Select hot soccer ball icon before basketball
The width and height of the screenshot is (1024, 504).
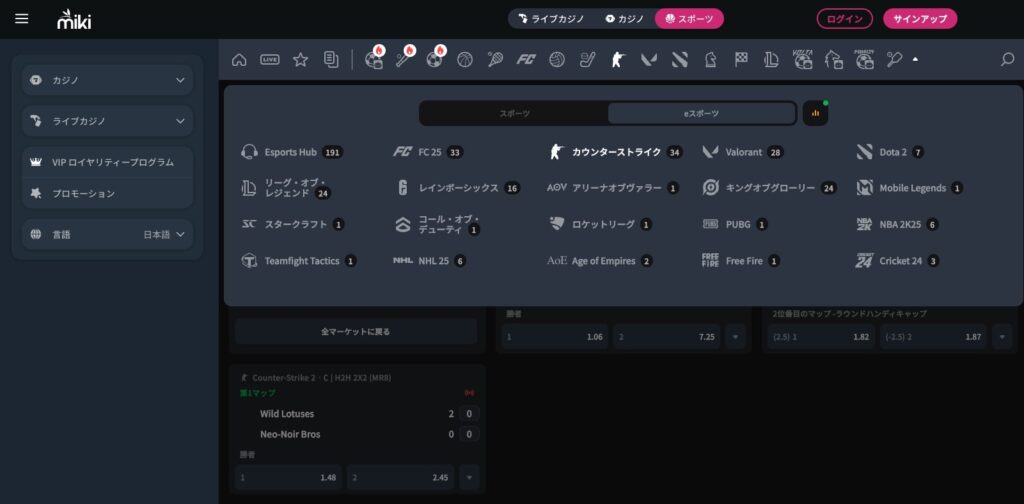tap(434, 59)
